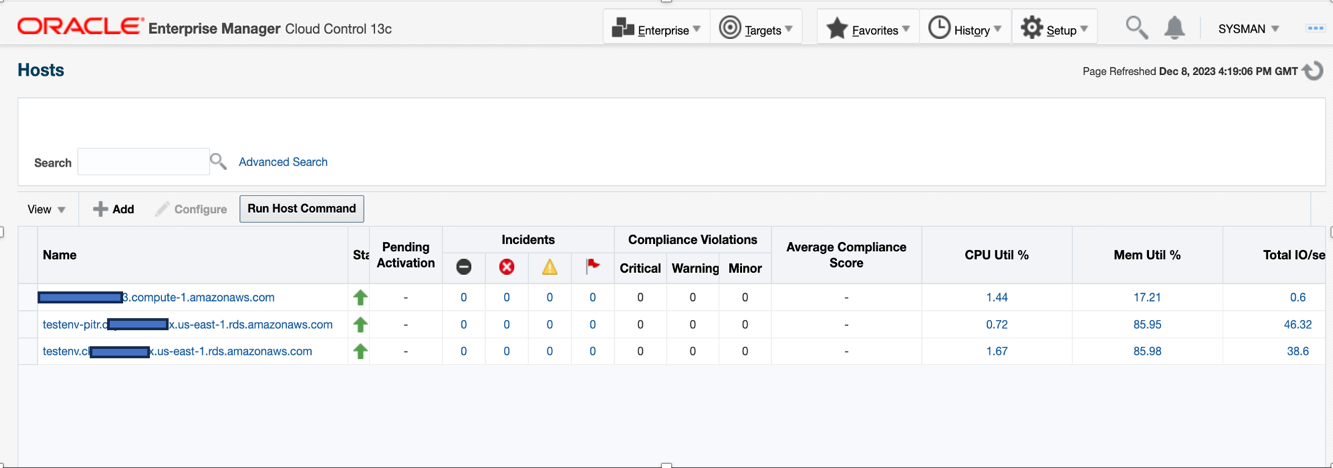Image resolution: width=1333 pixels, height=468 pixels.
Task: Sort by CPU Util % column header
Action: (x=997, y=255)
